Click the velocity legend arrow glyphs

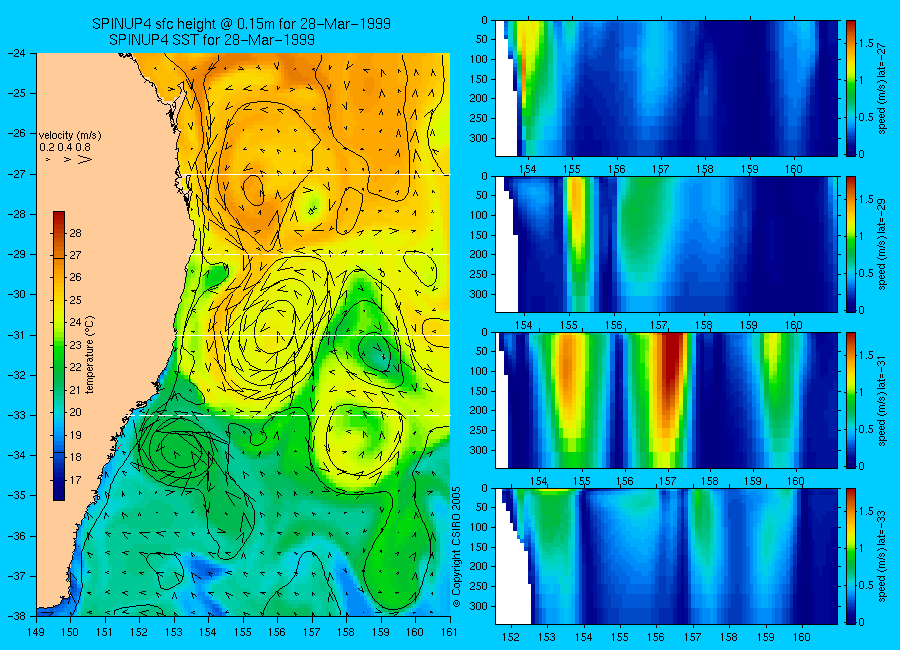[71, 159]
